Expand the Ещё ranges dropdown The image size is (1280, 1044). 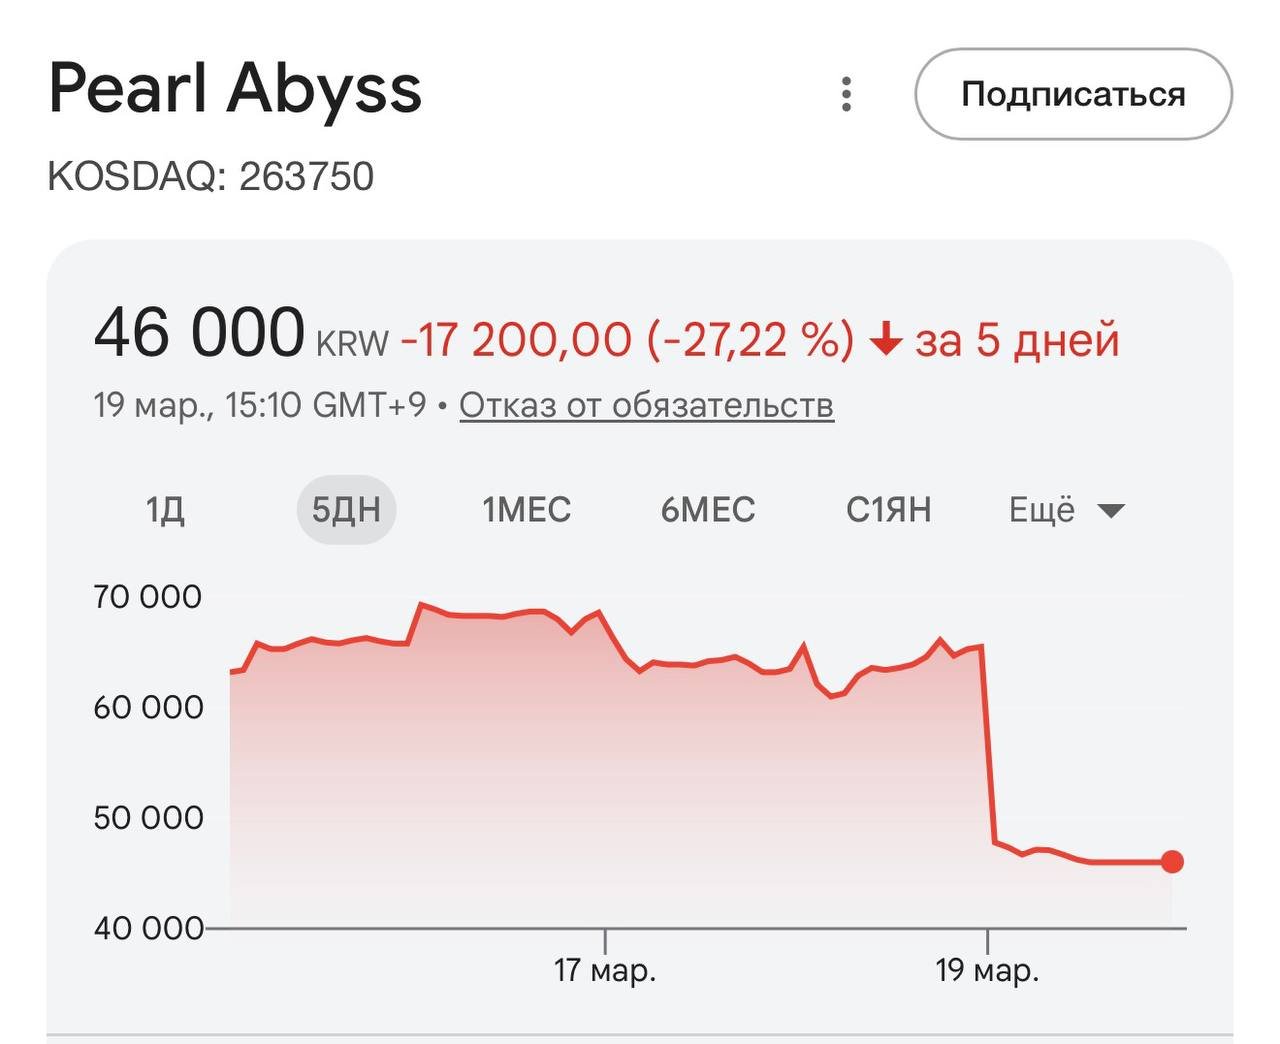1066,510
